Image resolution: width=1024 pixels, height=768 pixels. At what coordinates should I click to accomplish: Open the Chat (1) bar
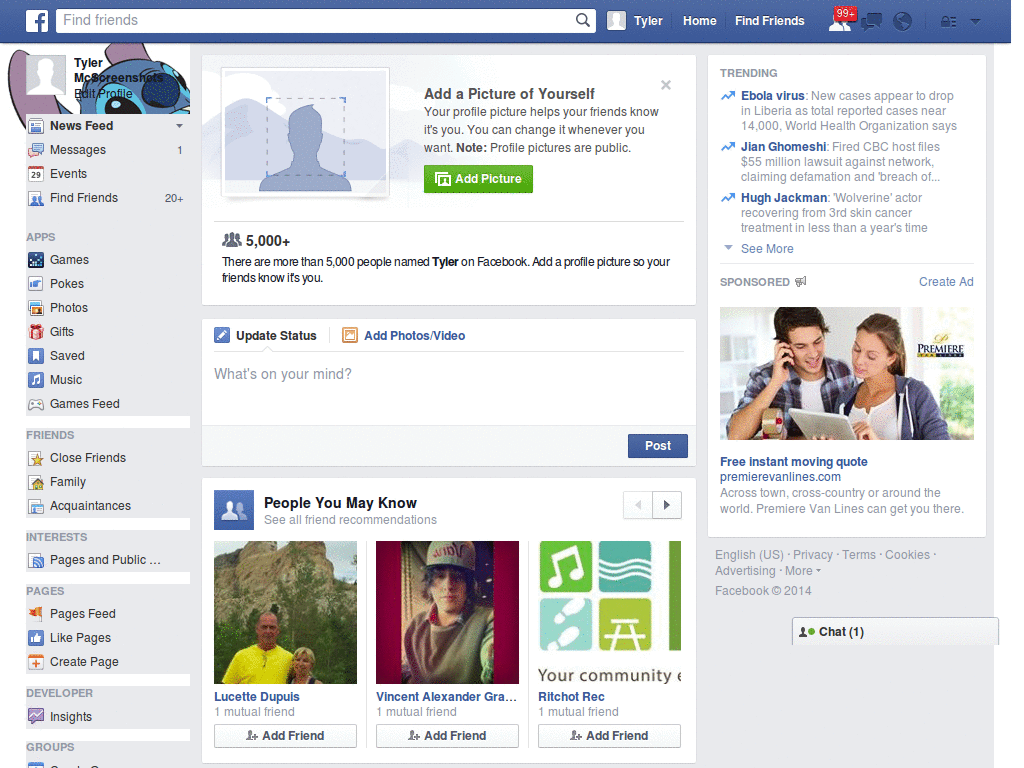click(895, 632)
